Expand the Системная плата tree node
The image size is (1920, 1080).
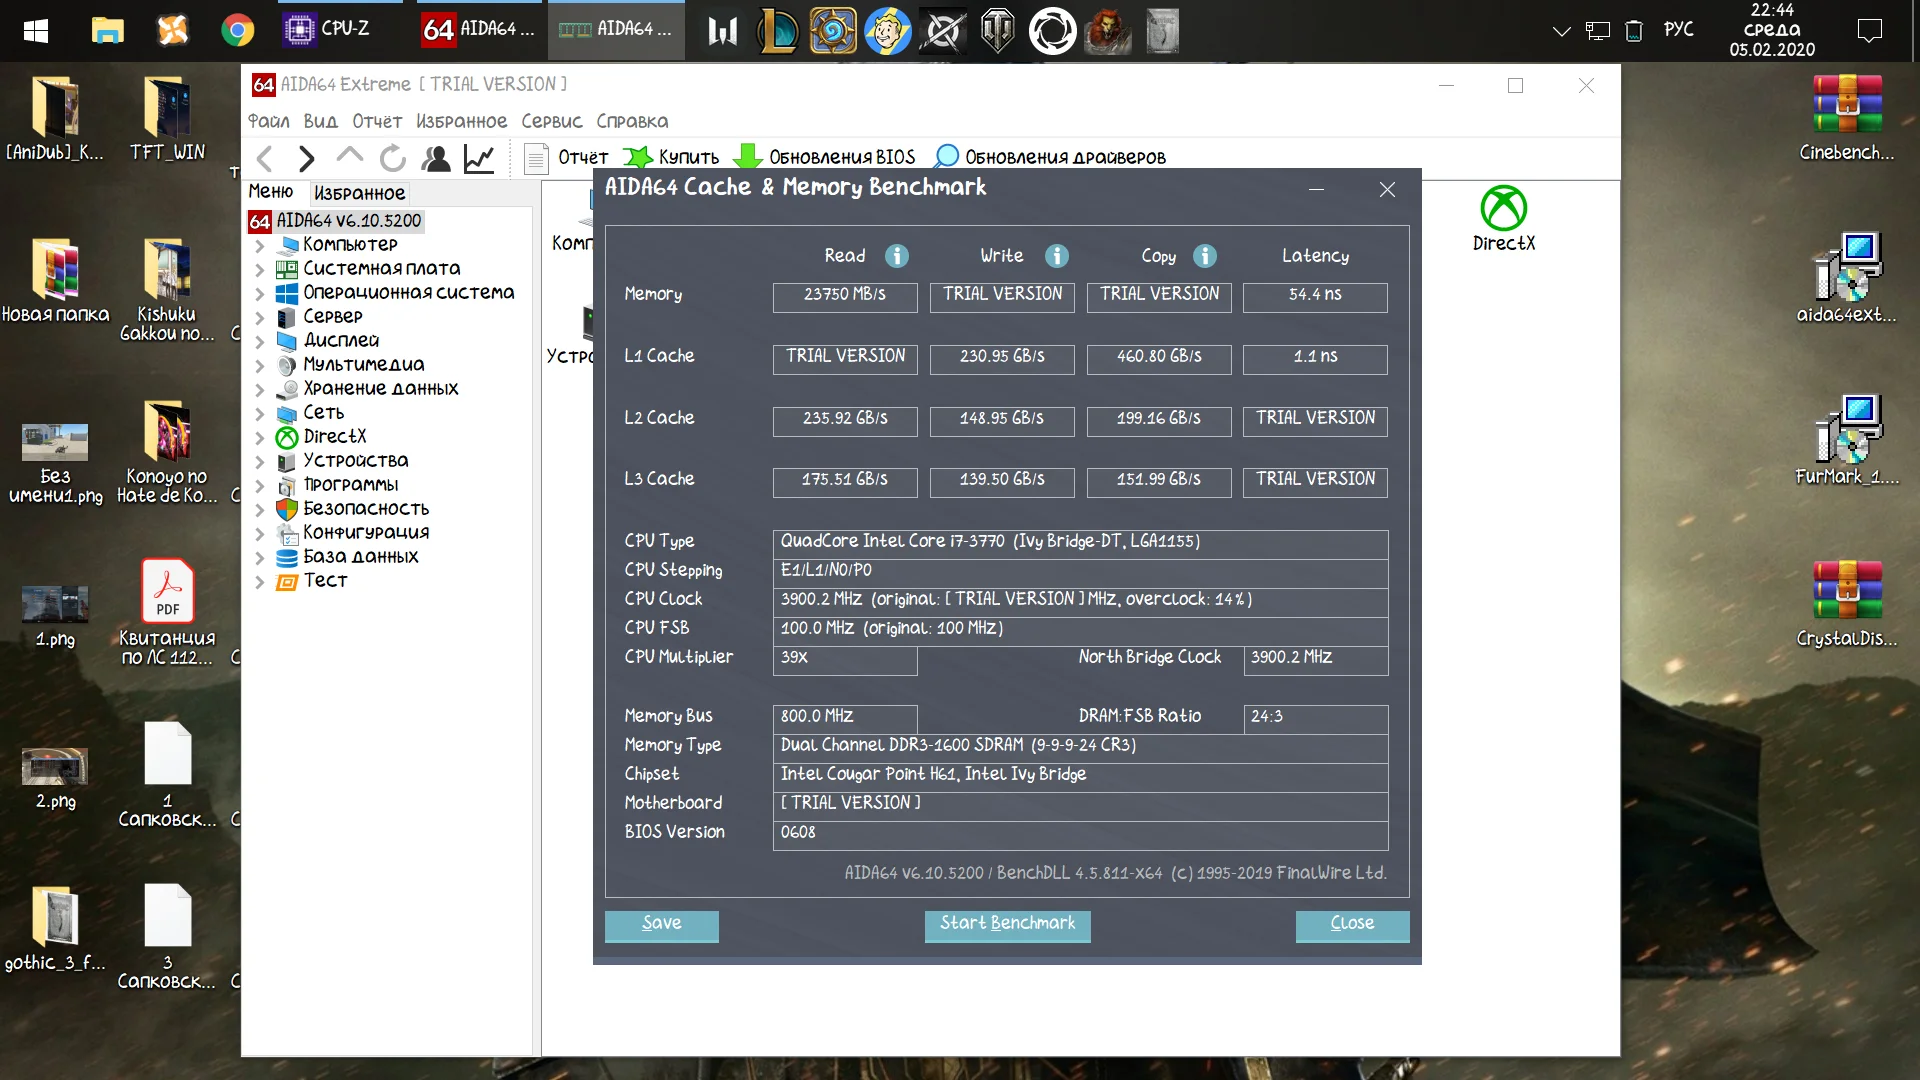click(259, 269)
